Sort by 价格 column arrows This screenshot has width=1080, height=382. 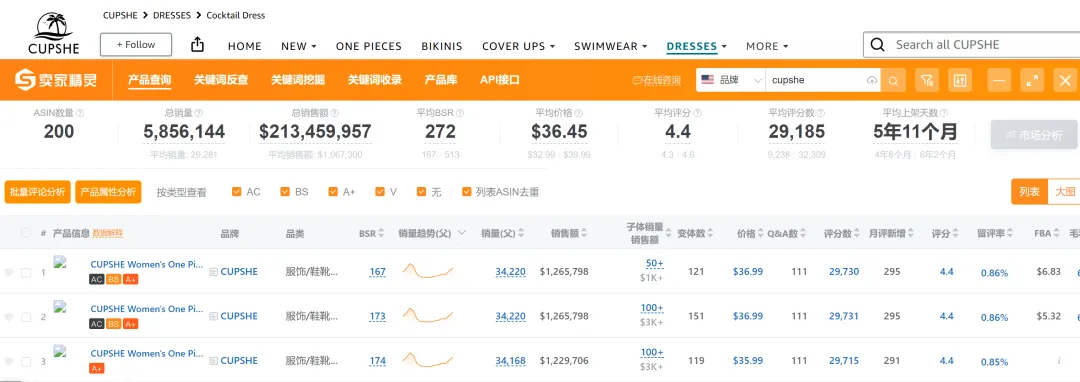761,233
